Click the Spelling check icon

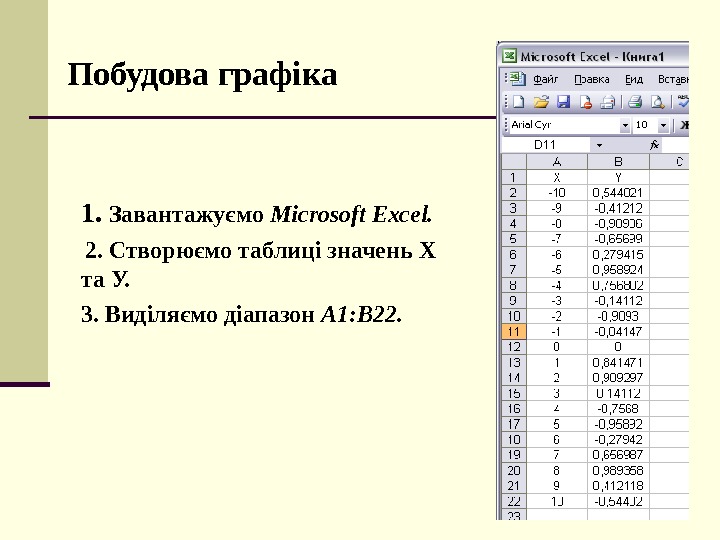(683, 101)
